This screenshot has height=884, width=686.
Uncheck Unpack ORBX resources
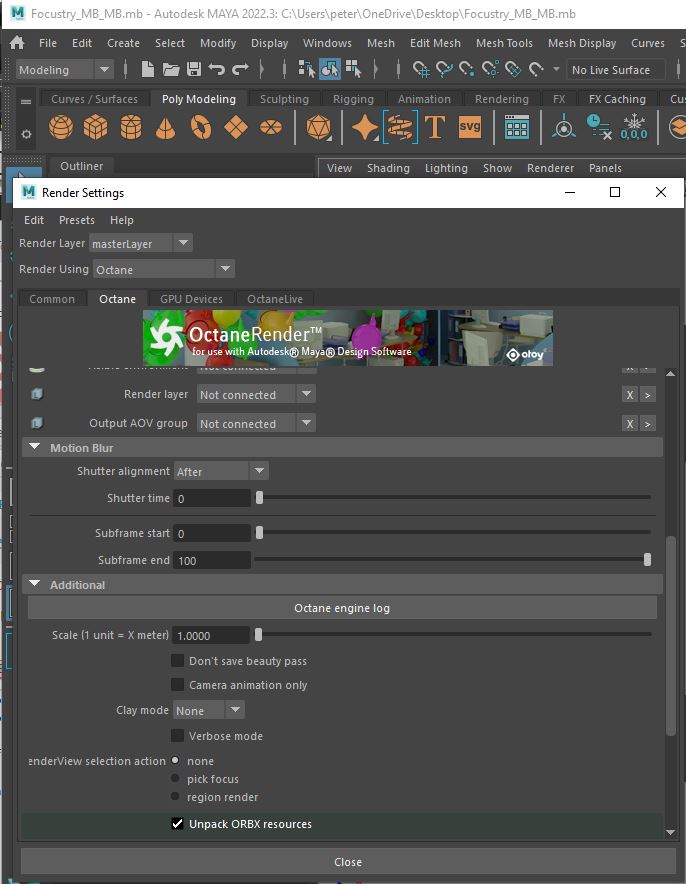coord(178,824)
